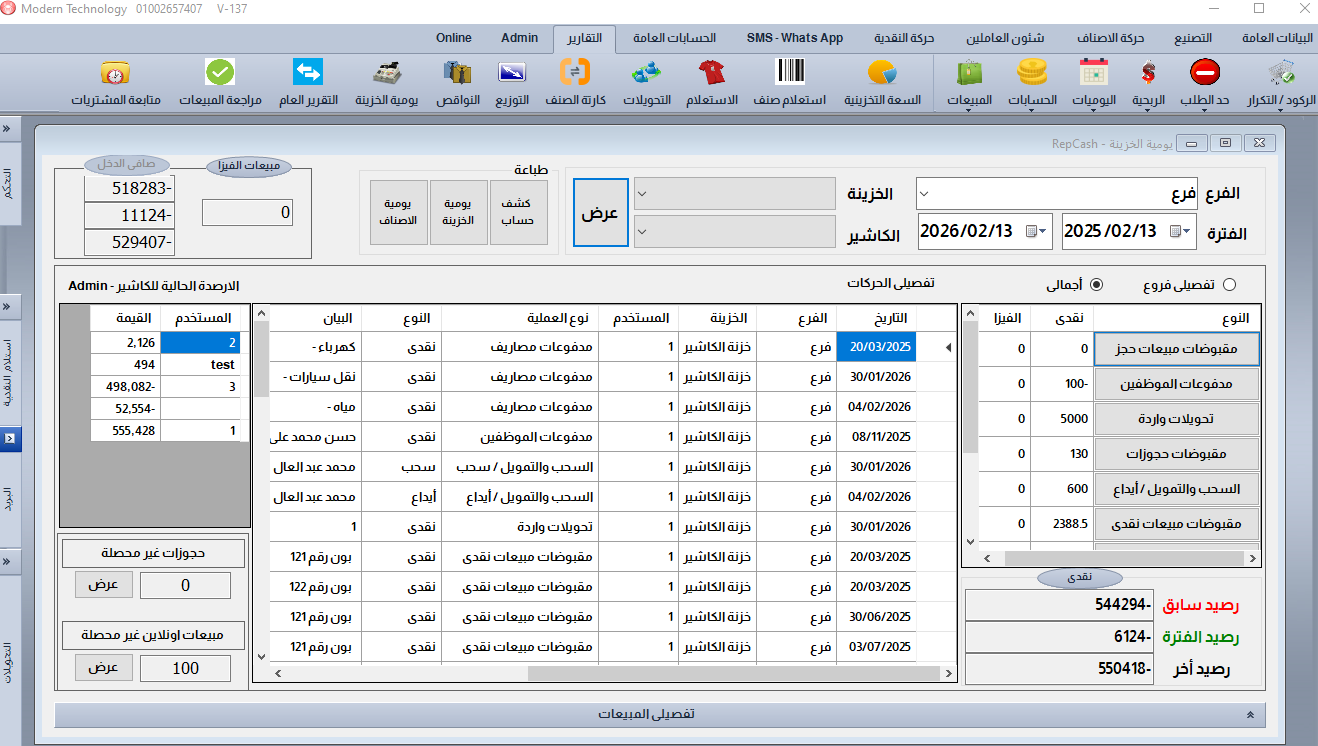Image resolution: width=1318 pixels, height=746 pixels.
Task: Open the يومية الخزينة cash register icon
Action: [x=389, y=74]
